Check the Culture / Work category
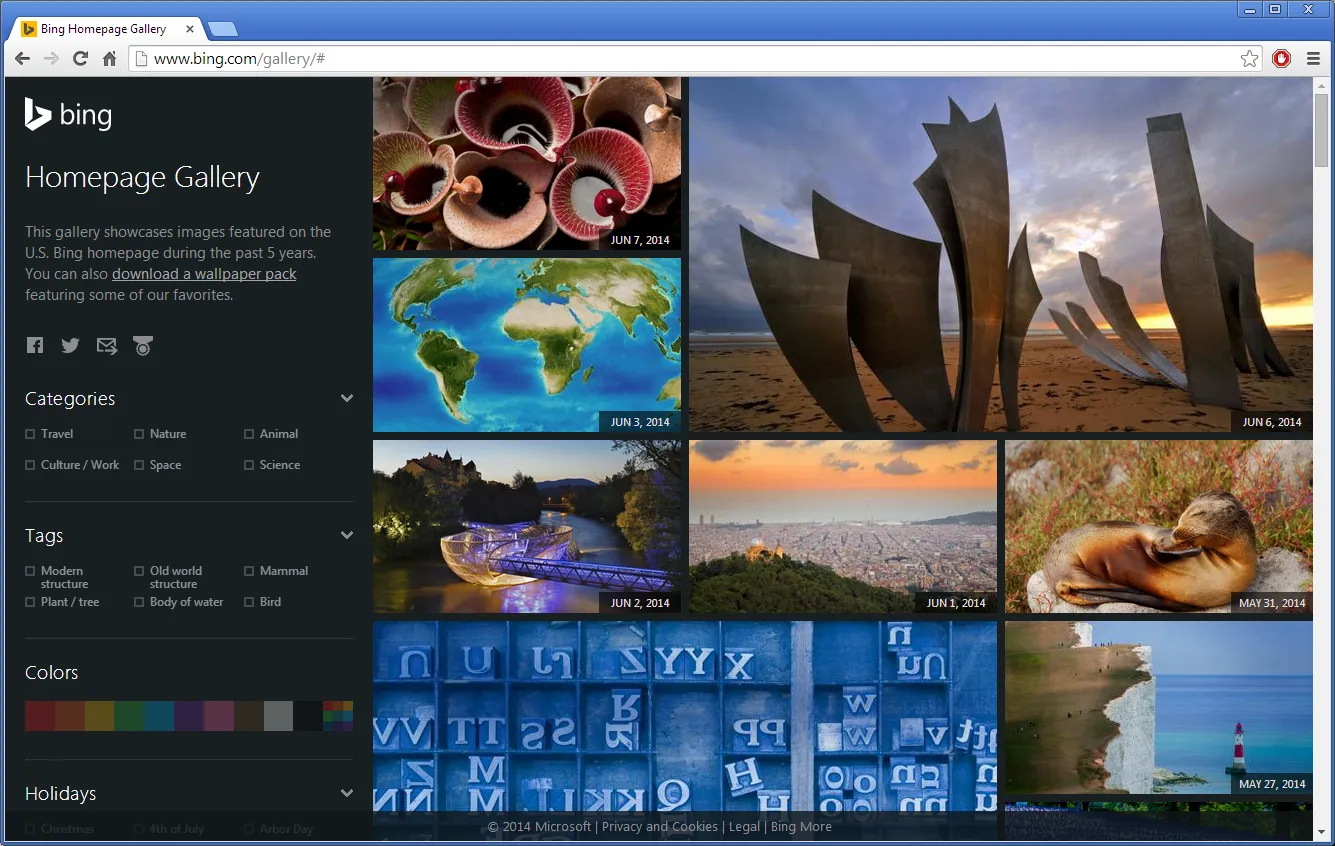 (30, 465)
